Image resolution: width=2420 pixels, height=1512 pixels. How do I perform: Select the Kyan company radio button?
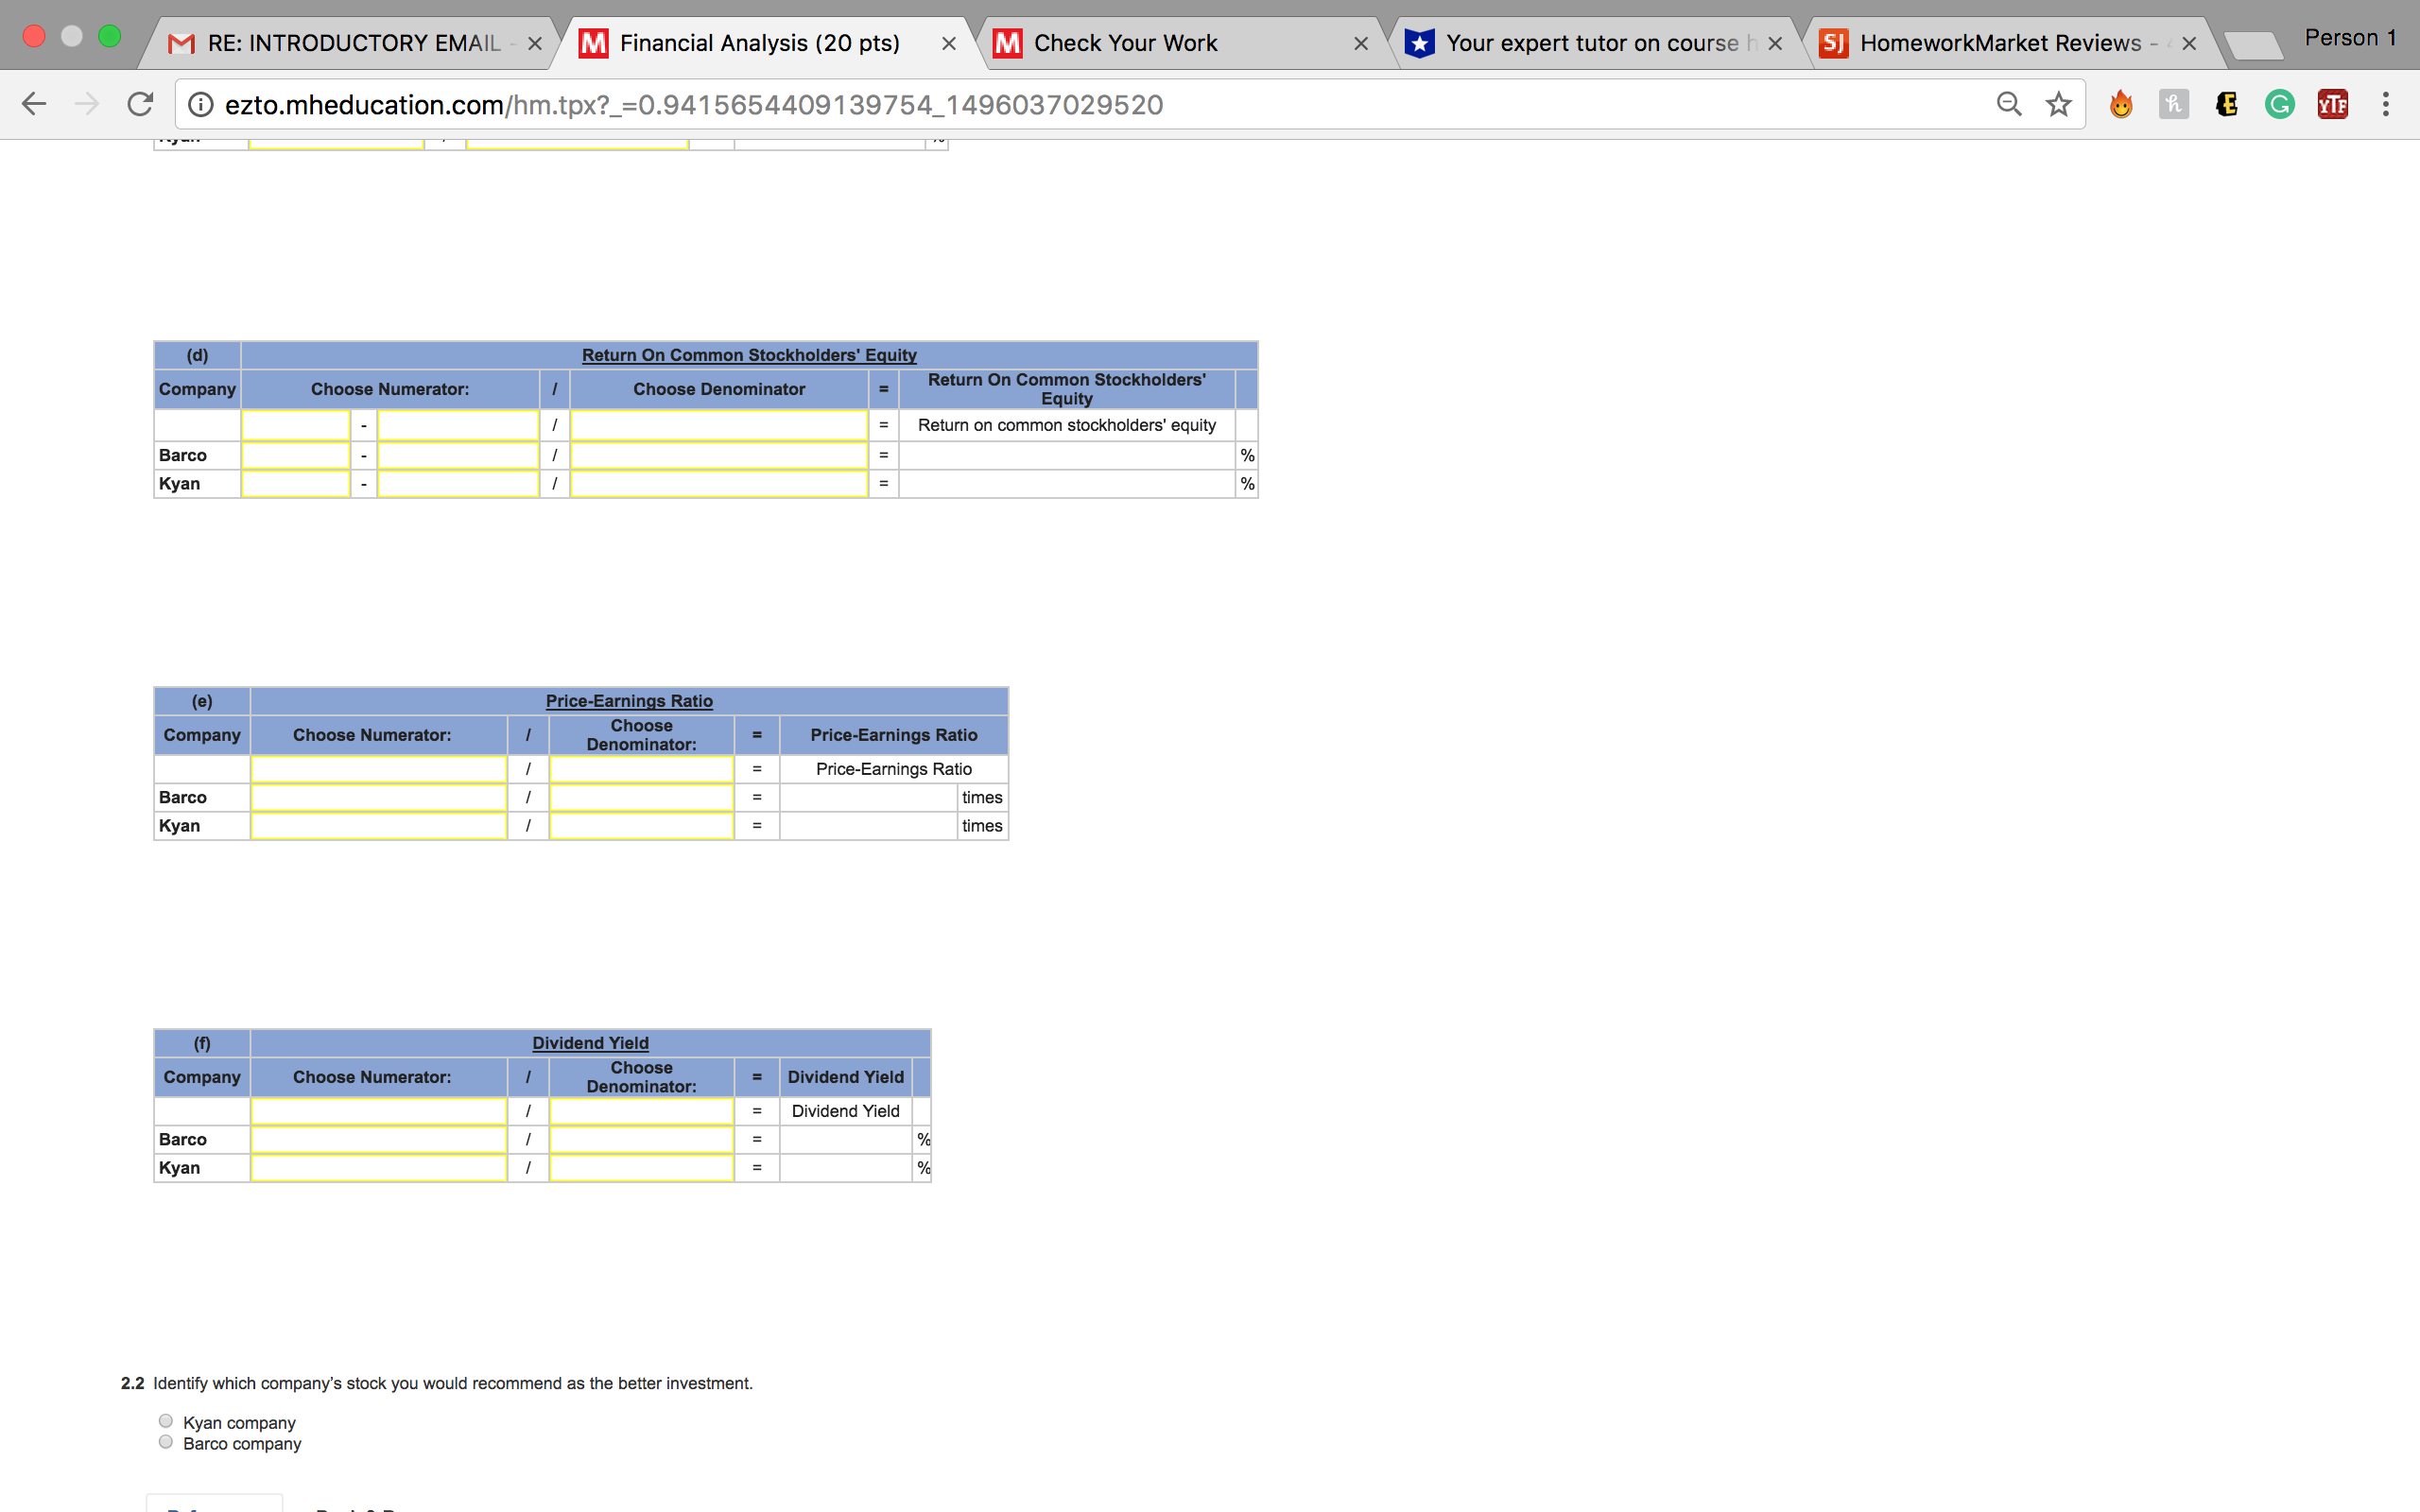click(x=165, y=1420)
